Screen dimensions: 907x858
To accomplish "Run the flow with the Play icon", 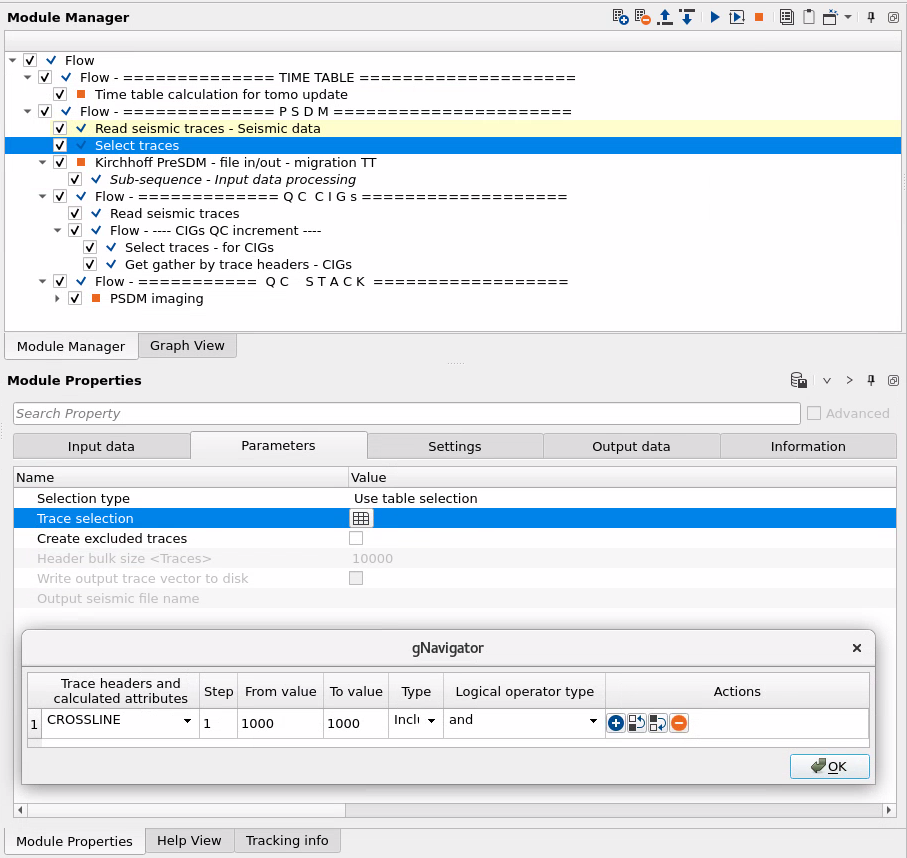I will [713, 15].
